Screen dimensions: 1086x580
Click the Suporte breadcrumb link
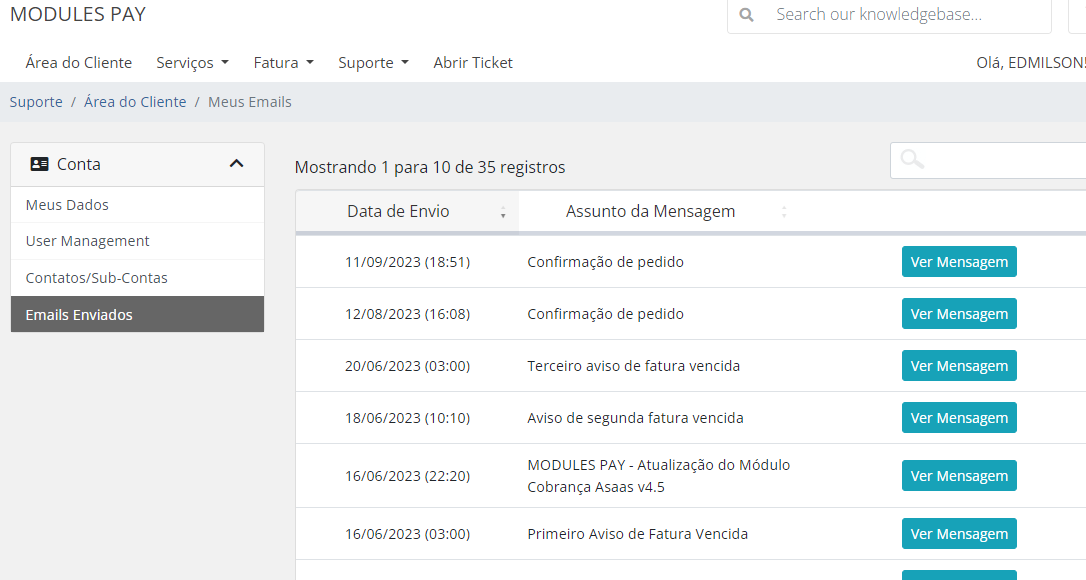36,102
